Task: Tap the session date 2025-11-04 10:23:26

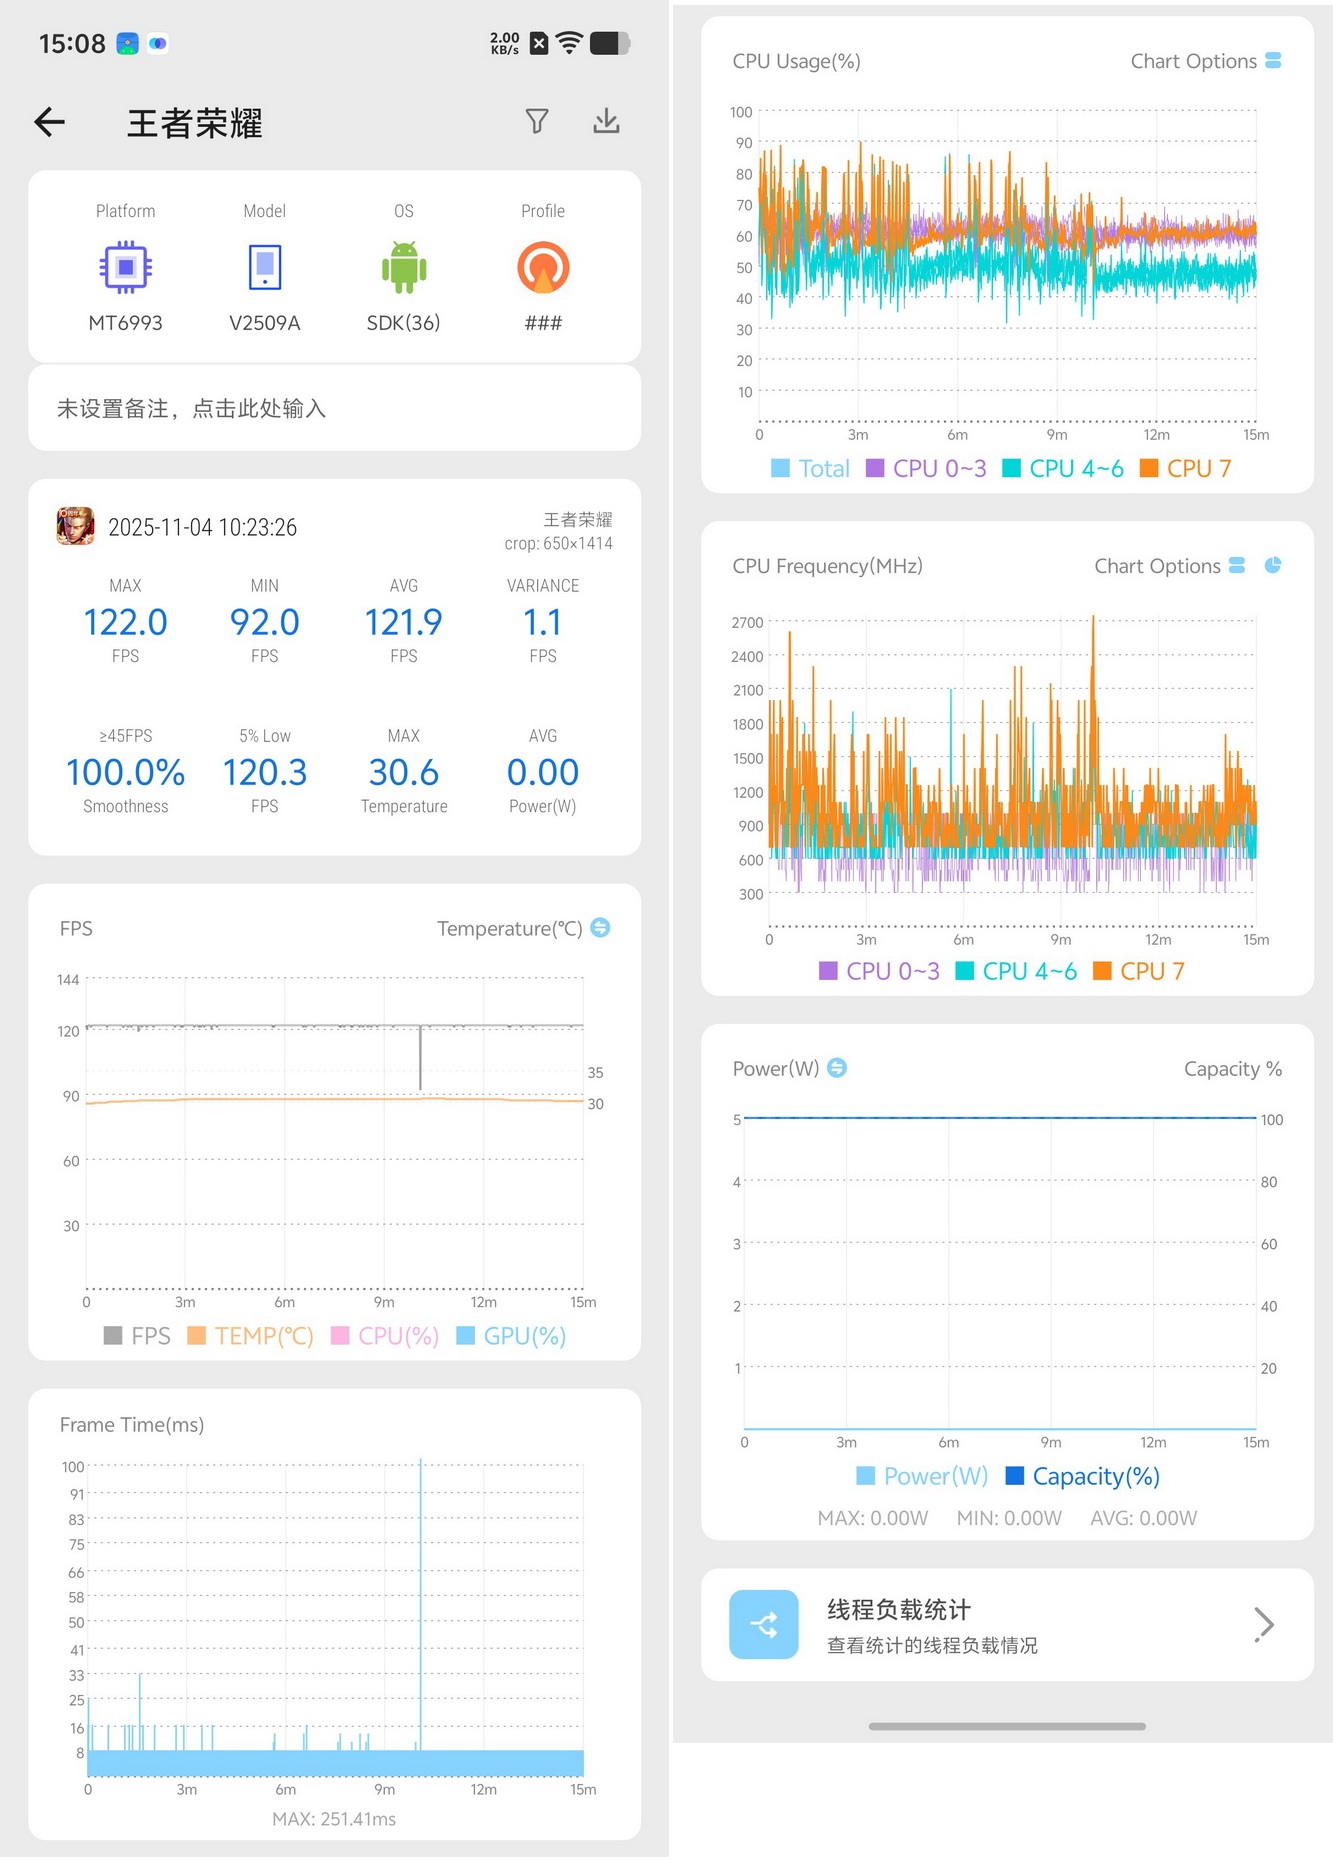Action: (x=202, y=527)
